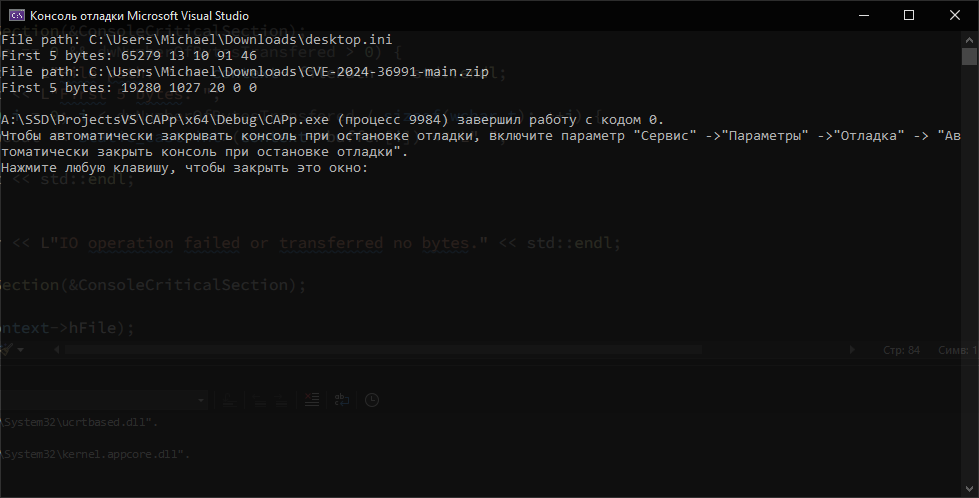
Task: Click the console scrollbar down arrow
Action: click(x=970, y=489)
